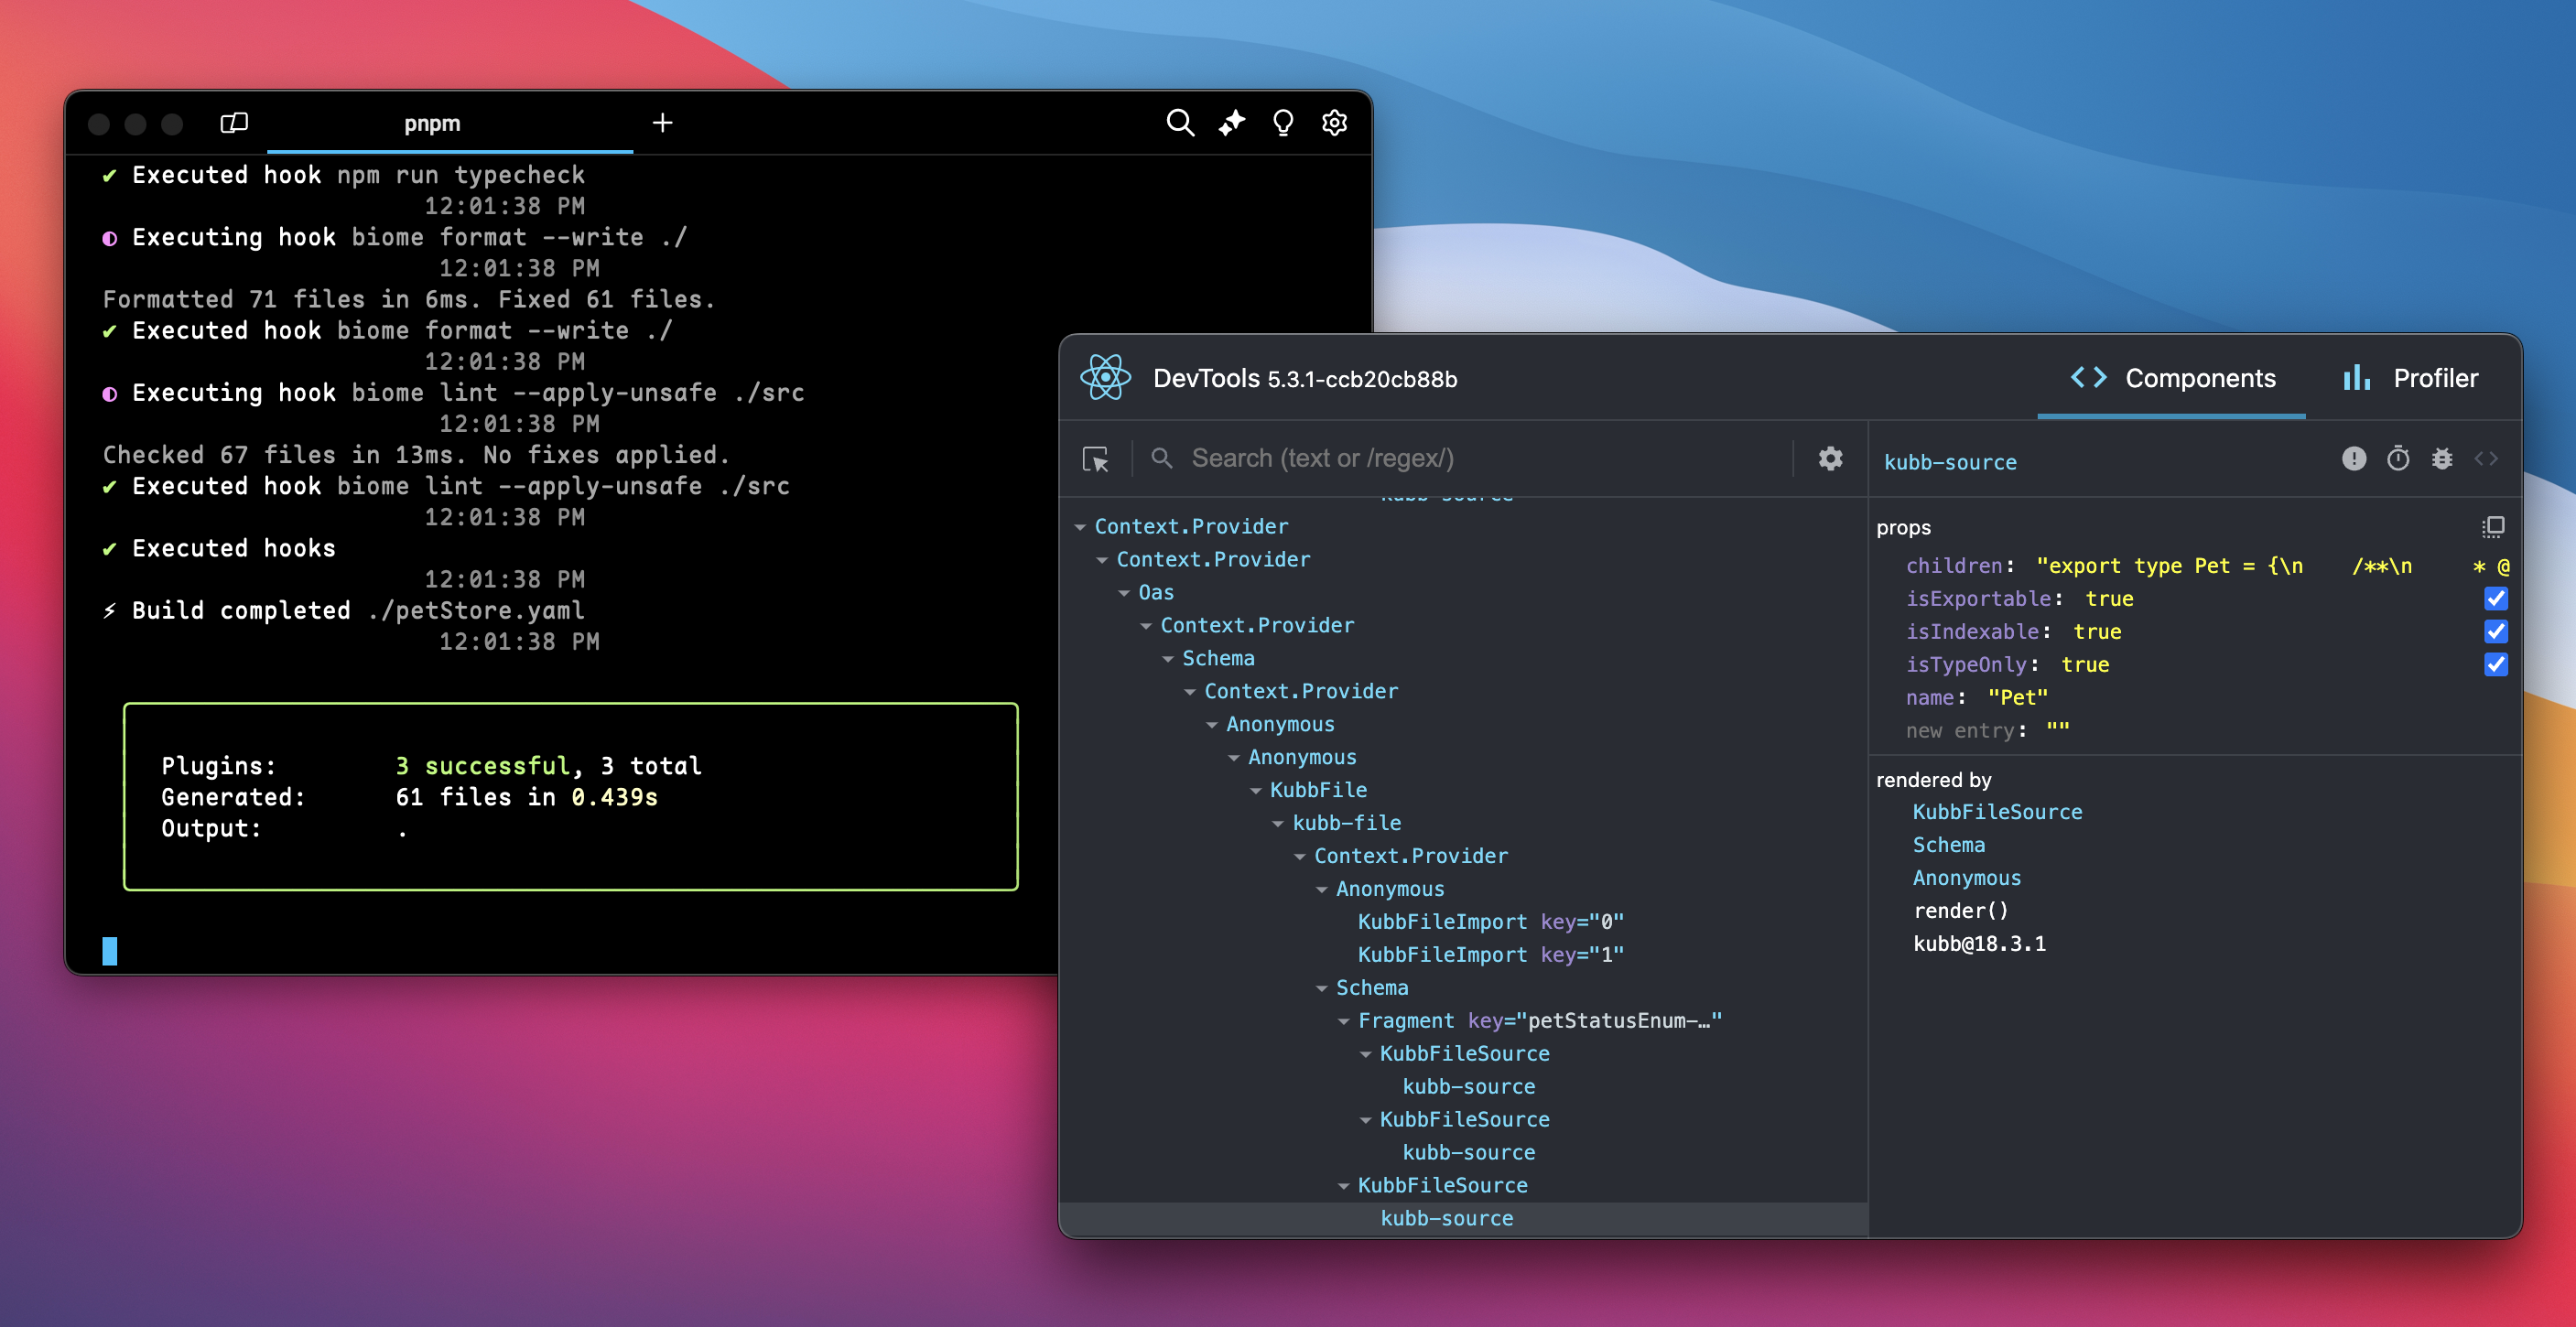Click 'Build completed ./petStore.yaml' in terminal
The width and height of the screenshot is (2576, 1327).
(x=358, y=610)
